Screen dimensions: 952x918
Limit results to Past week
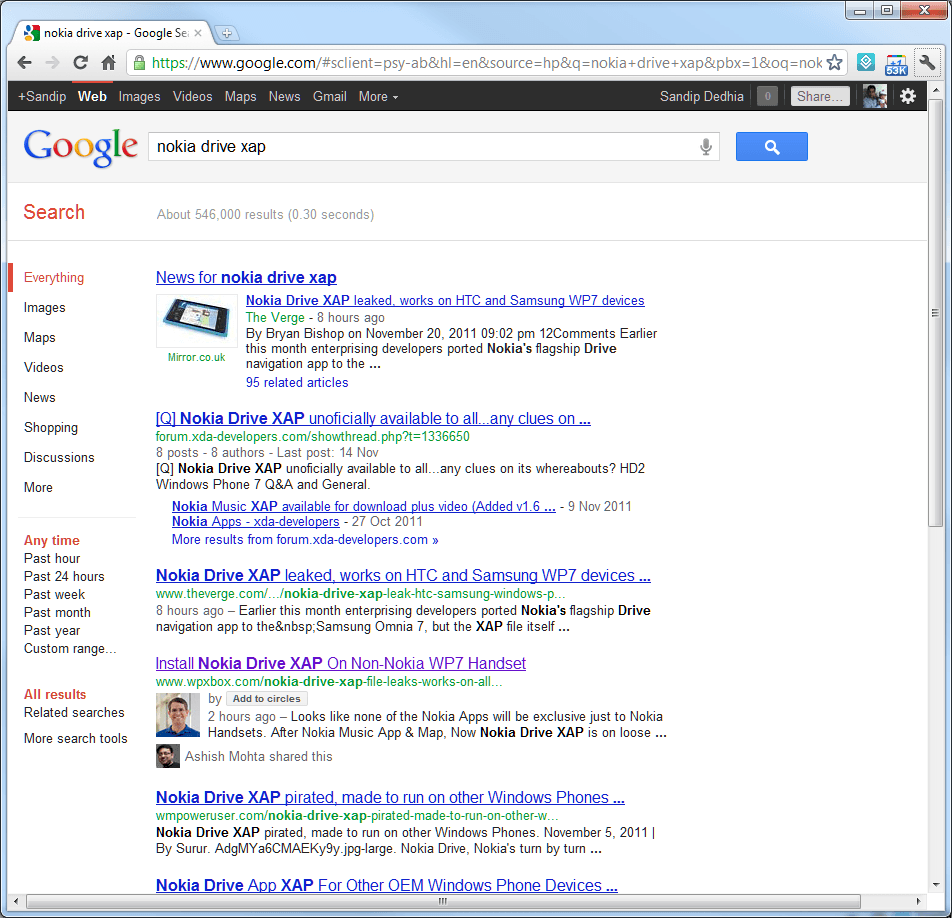55,594
